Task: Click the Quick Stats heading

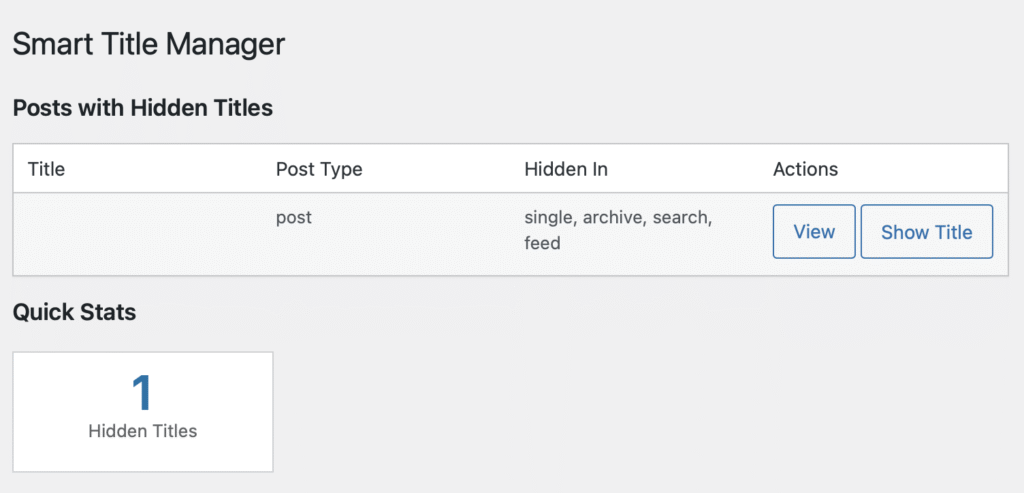Action: [74, 312]
